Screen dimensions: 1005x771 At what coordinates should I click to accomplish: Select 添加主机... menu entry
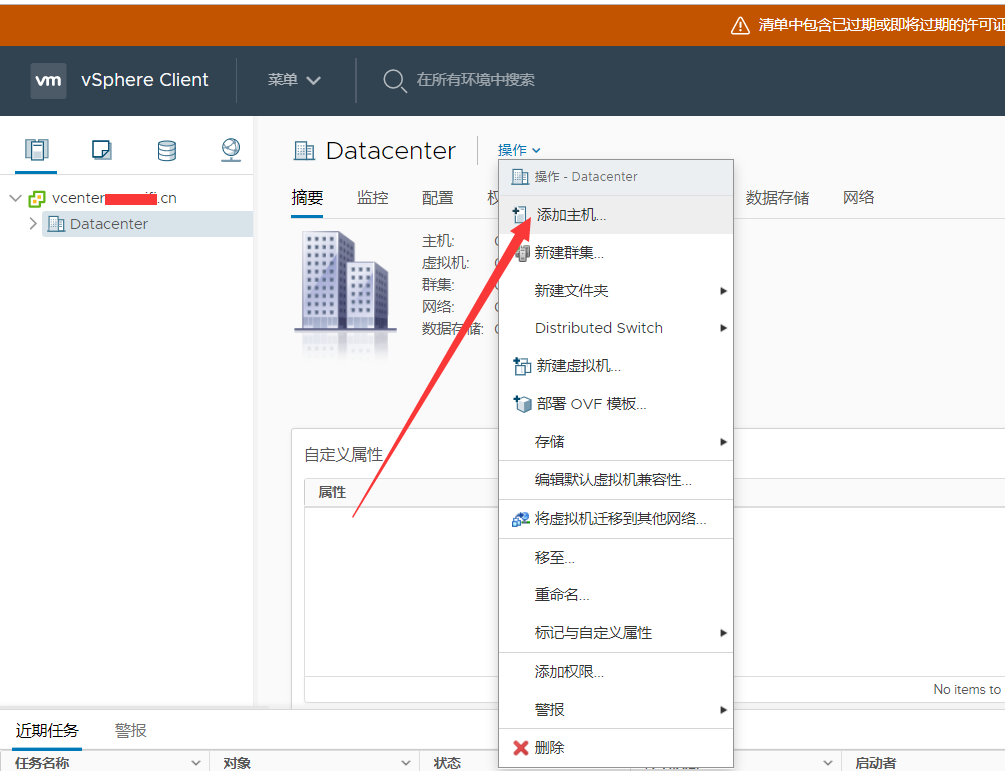(x=616, y=215)
